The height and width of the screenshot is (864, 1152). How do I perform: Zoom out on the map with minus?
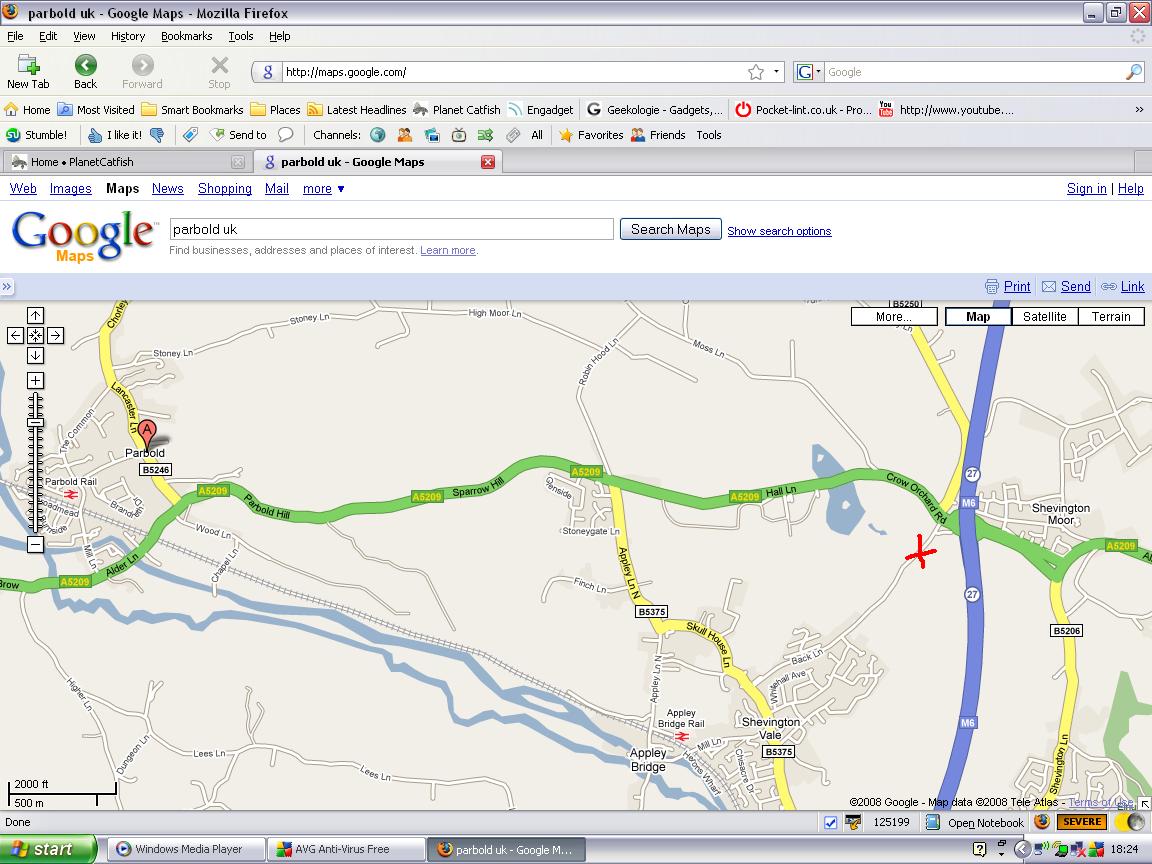pyautogui.click(x=35, y=544)
